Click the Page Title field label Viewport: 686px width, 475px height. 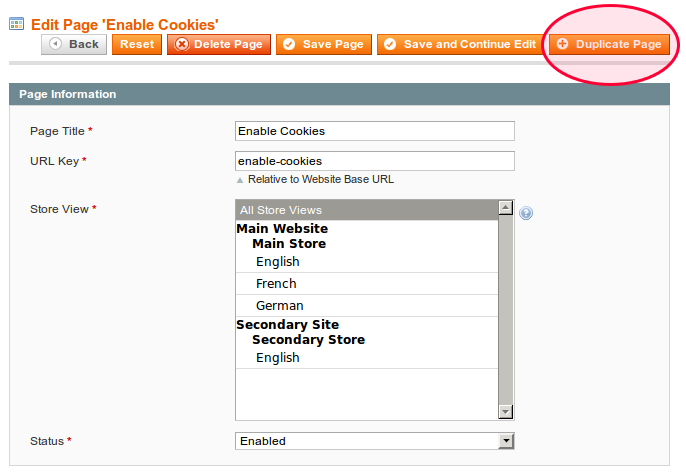pyautogui.click(x=57, y=131)
